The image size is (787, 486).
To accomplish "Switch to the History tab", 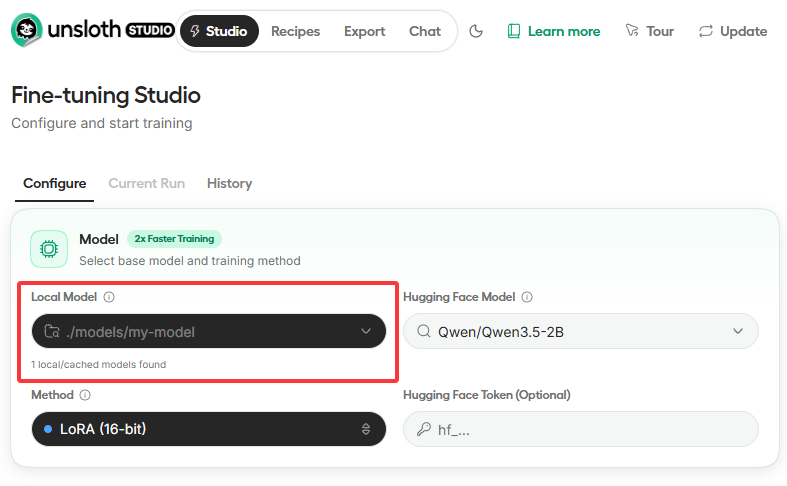I will coord(229,183).
